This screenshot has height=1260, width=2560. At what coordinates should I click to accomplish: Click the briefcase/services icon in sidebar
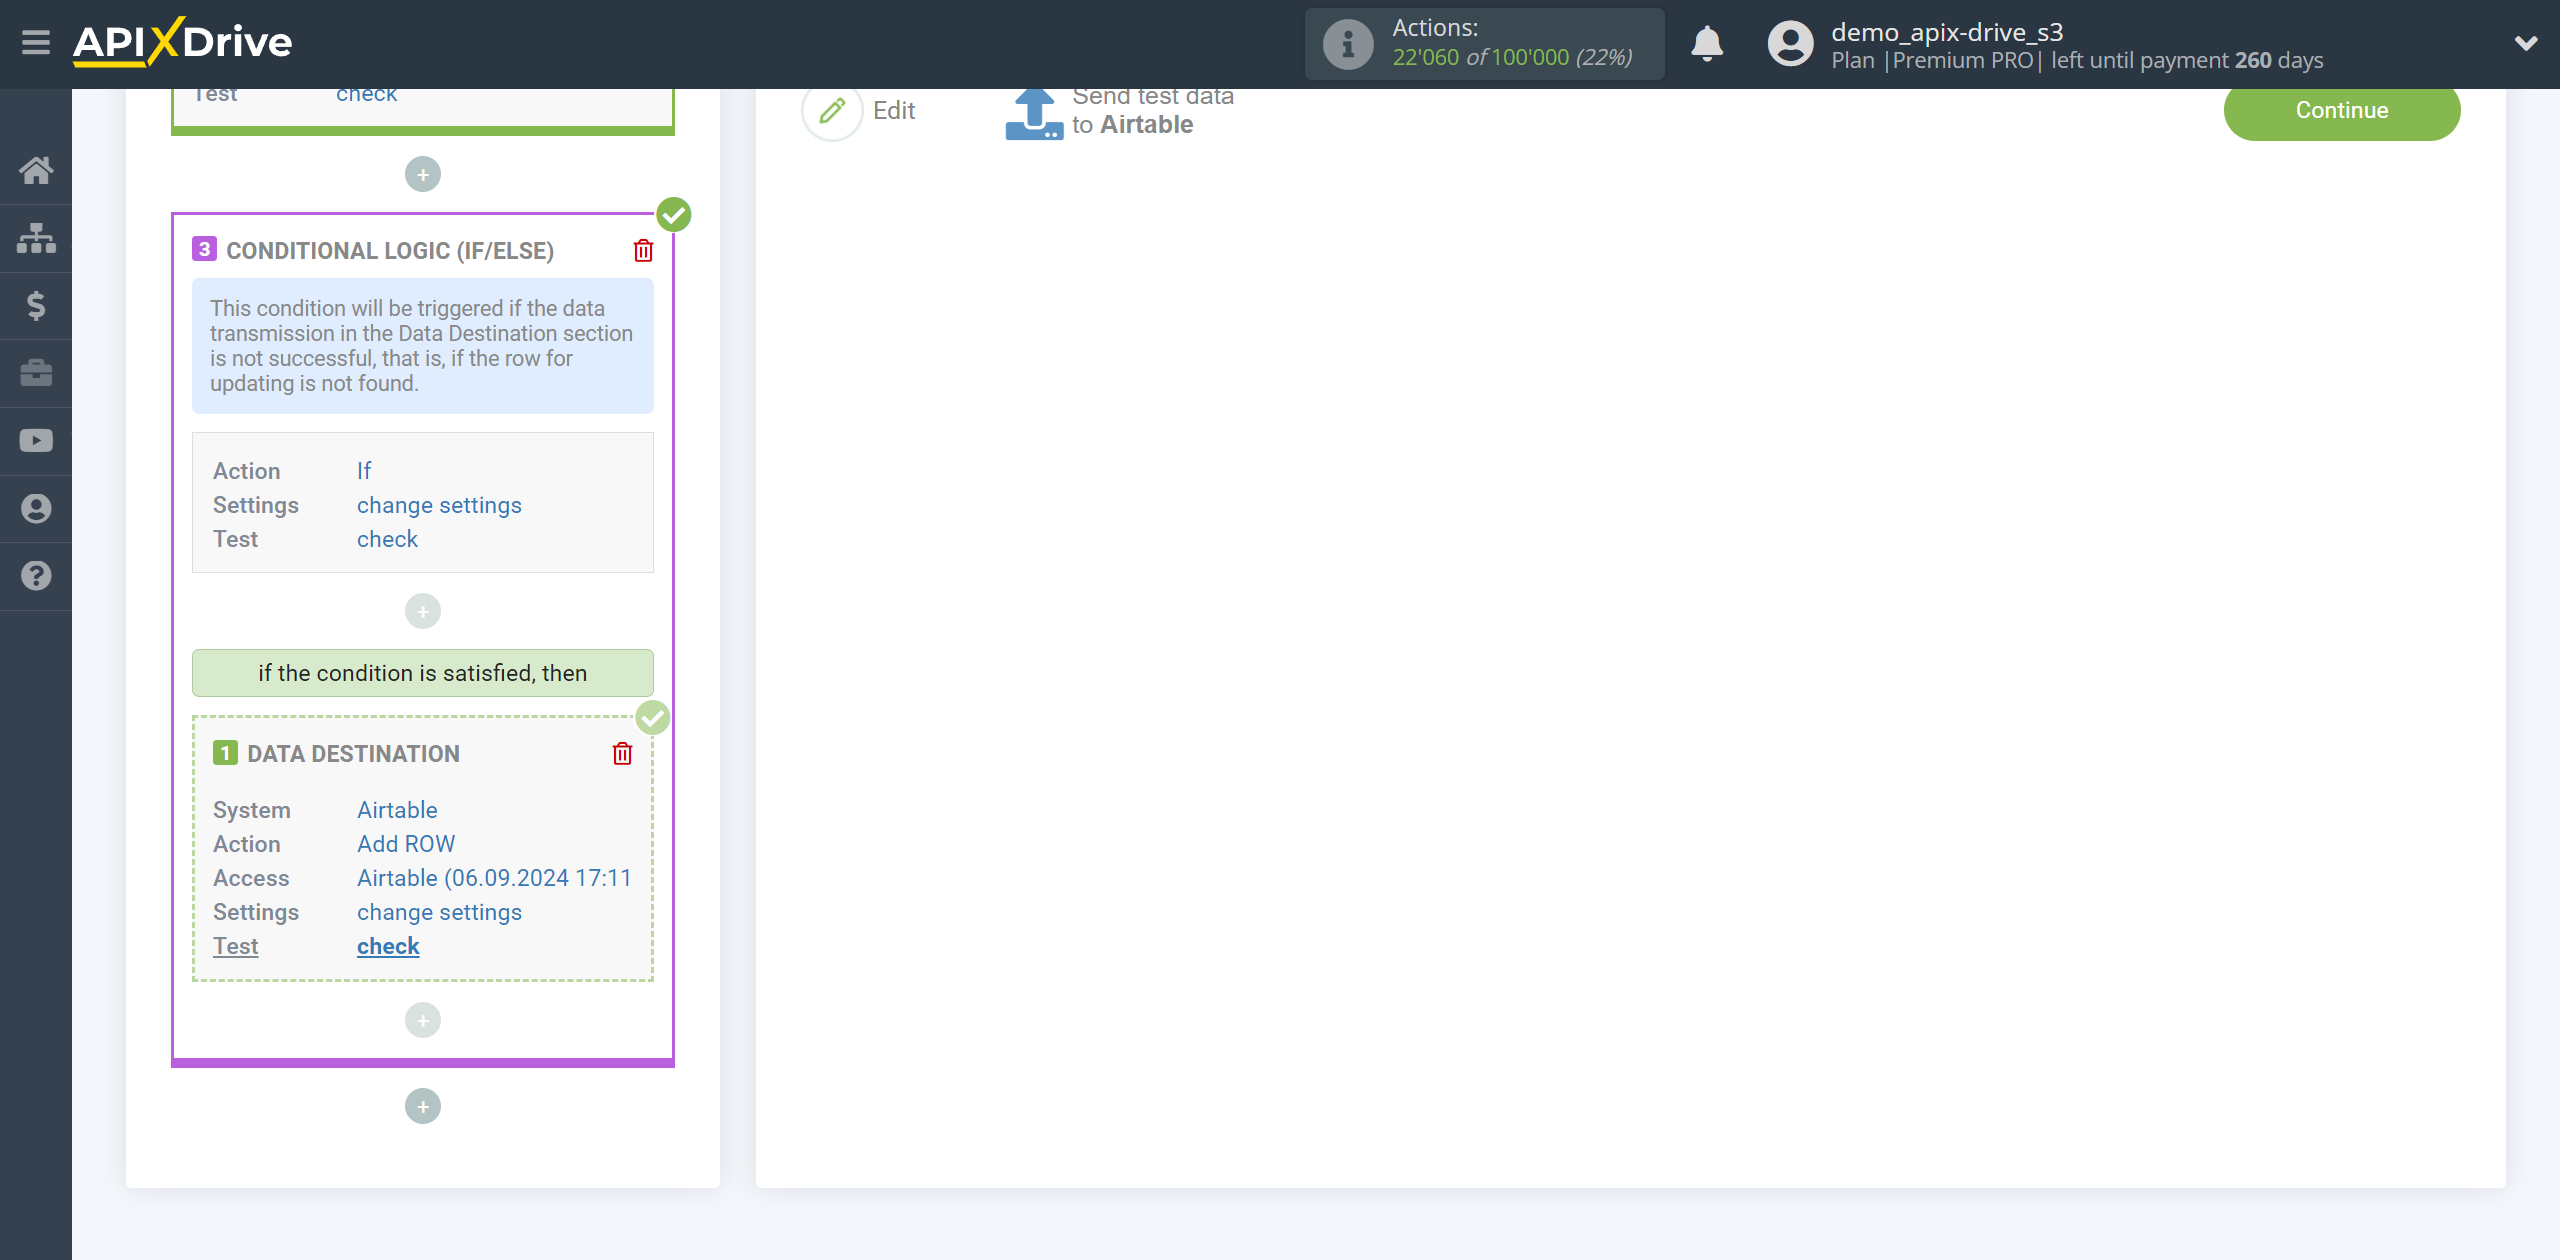(x=38, y=372)
